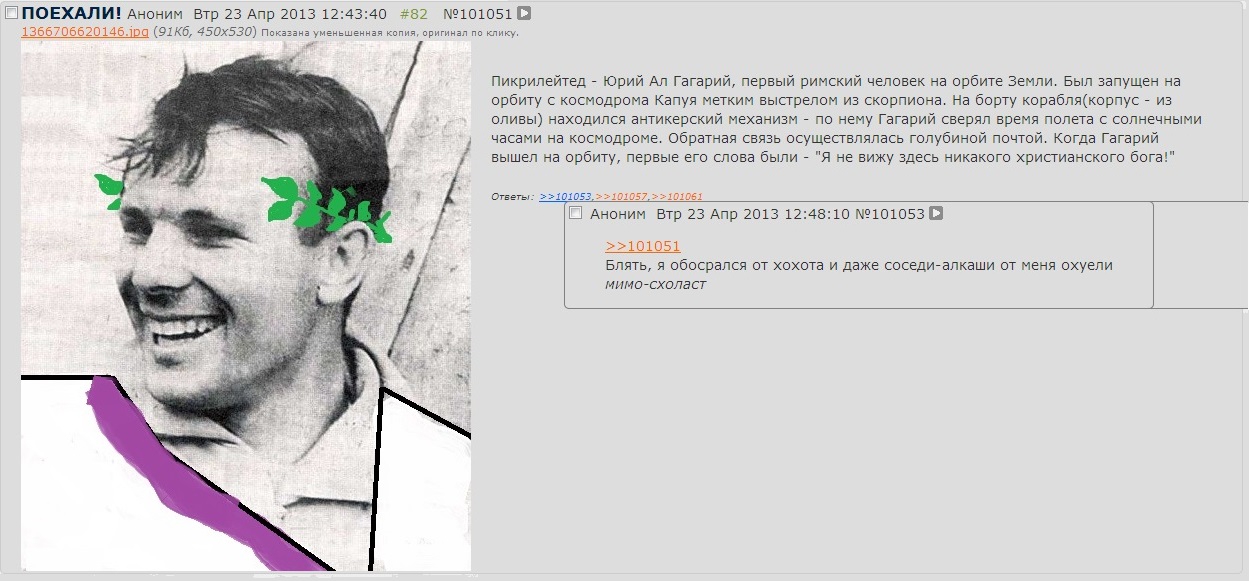1249x581 pixels.
Task: Click the green #82 post counter
Action: (x=414, y=13)
